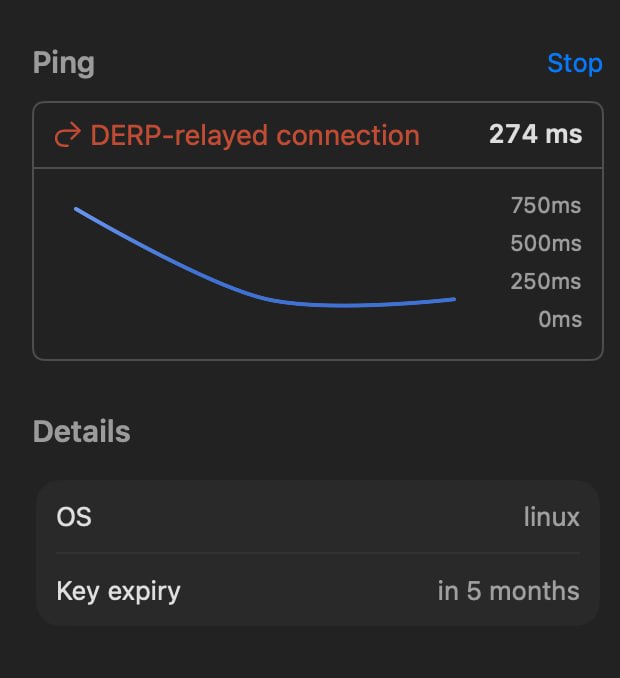
Task: Select the Key expiry row label
Action: coord(118,590)
